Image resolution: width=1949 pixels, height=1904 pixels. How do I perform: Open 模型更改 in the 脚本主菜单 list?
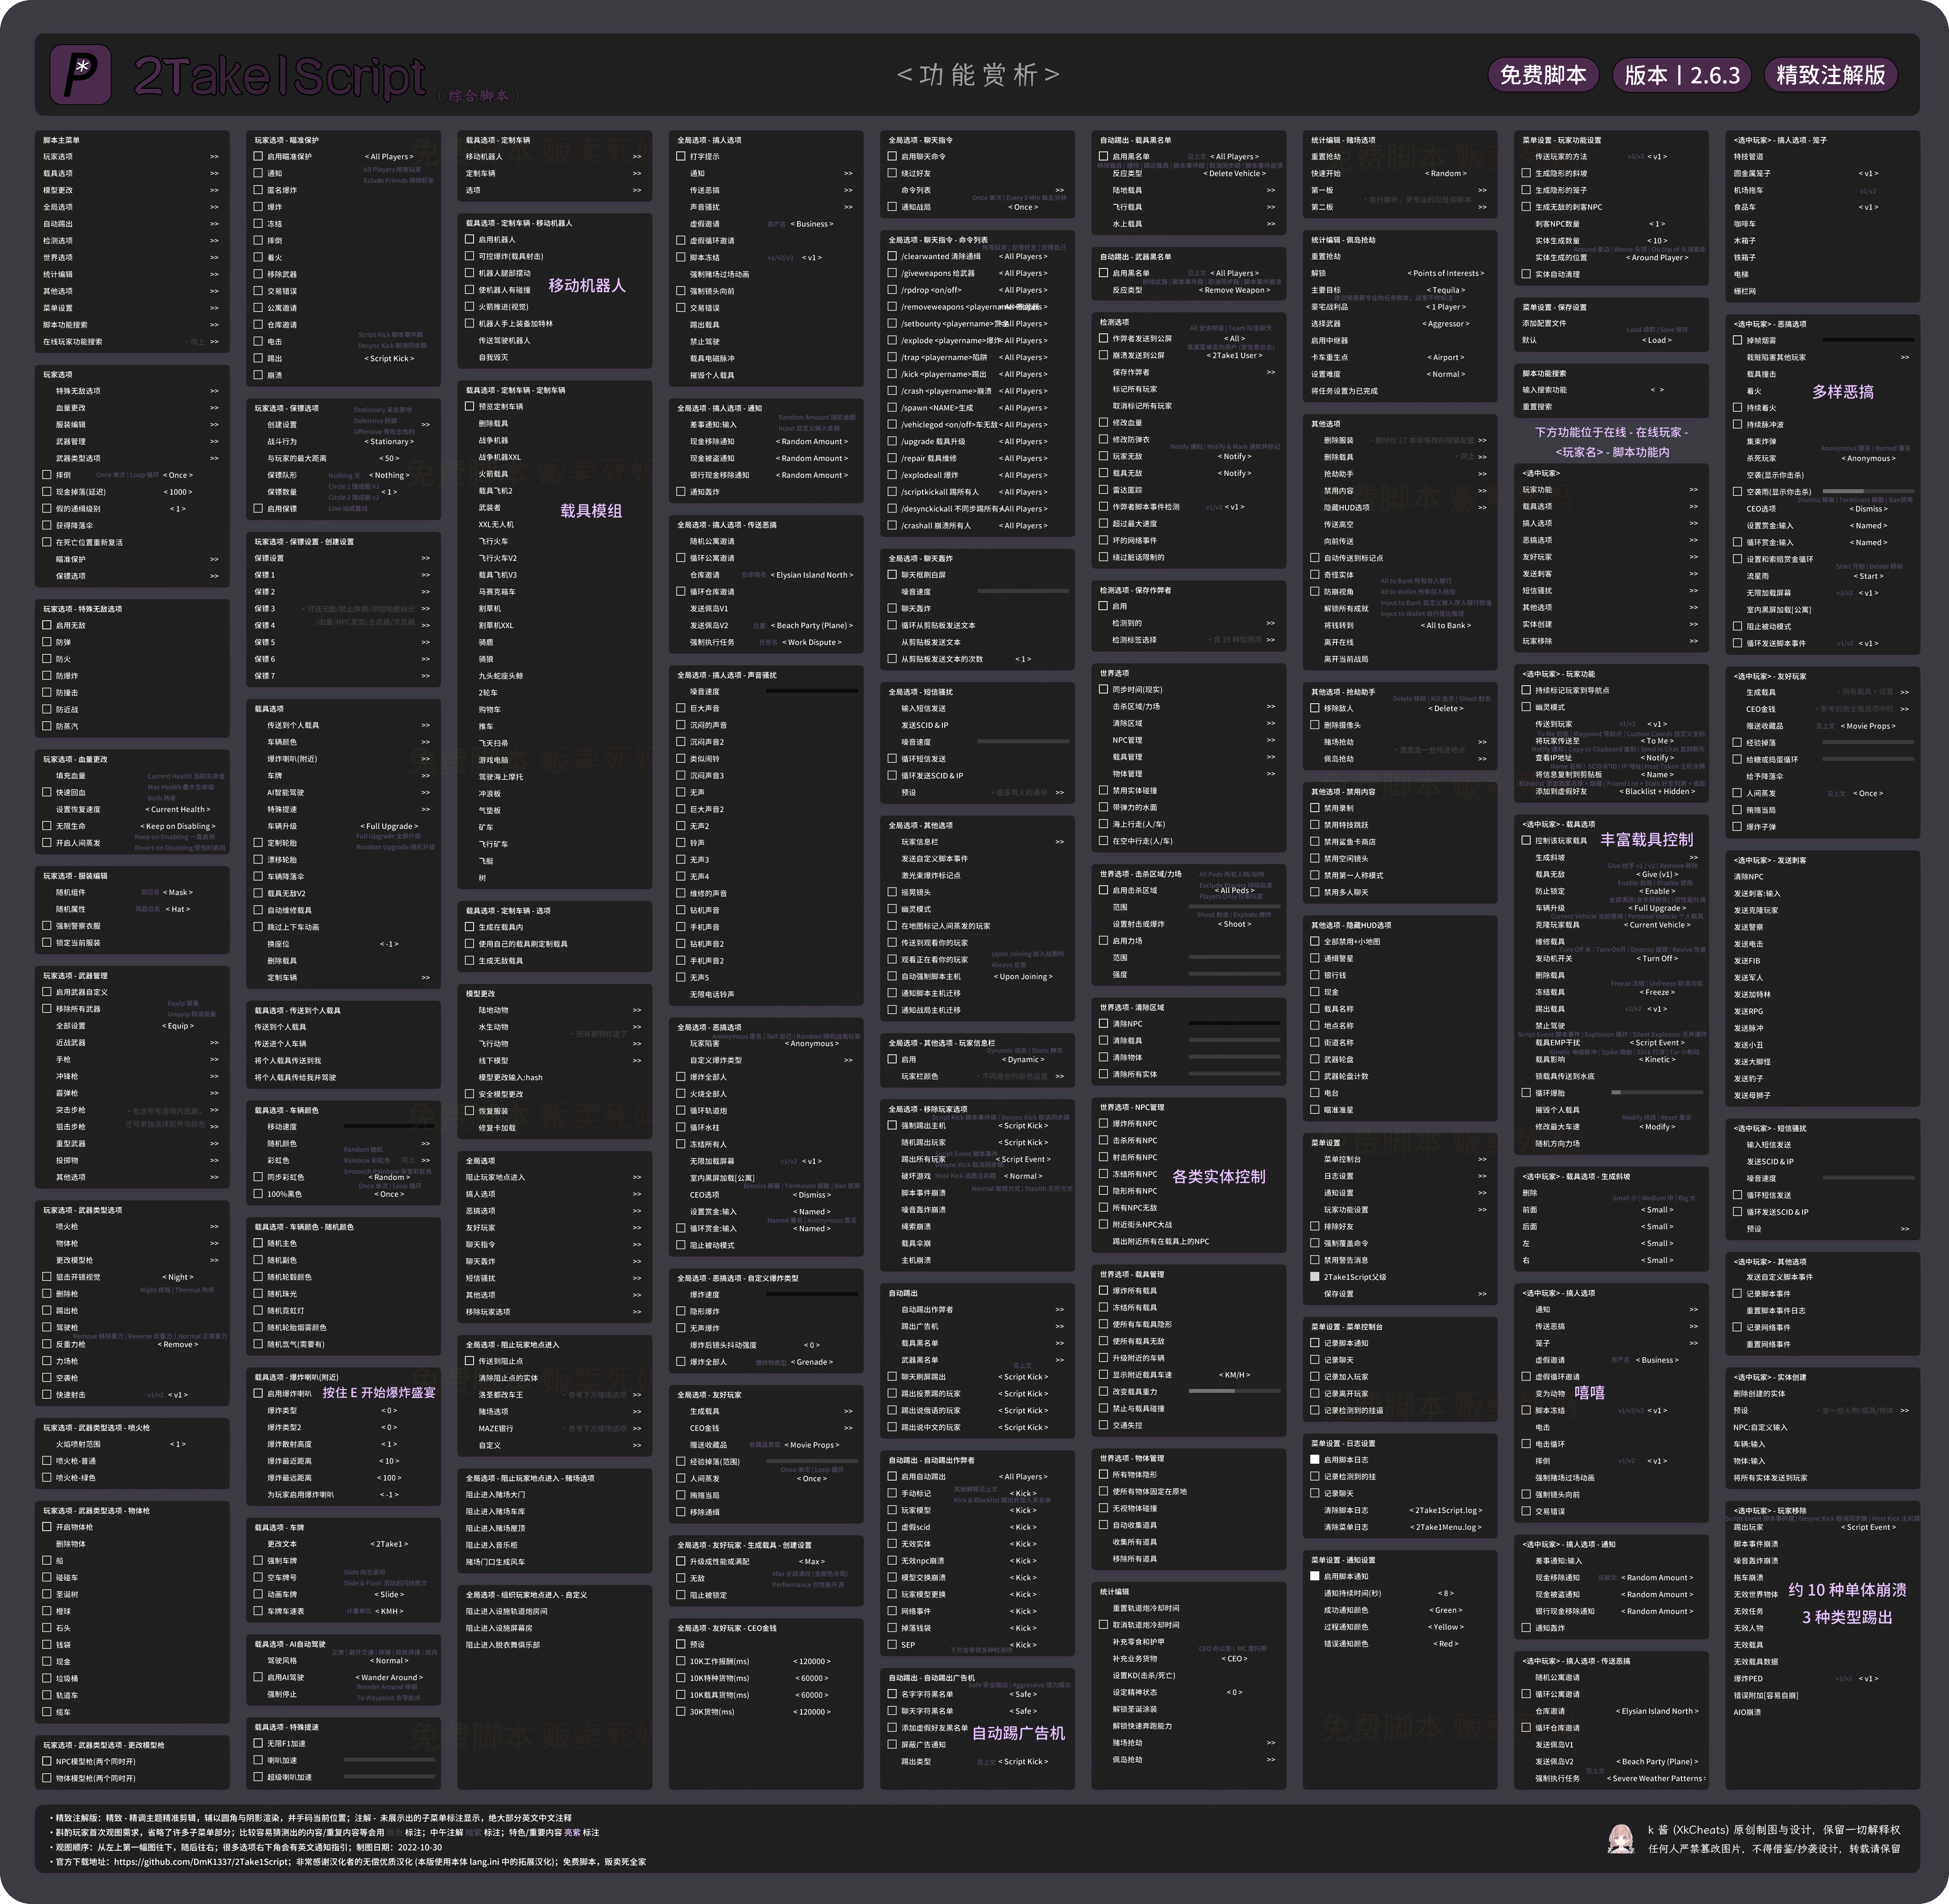click(x=131, y=190)
